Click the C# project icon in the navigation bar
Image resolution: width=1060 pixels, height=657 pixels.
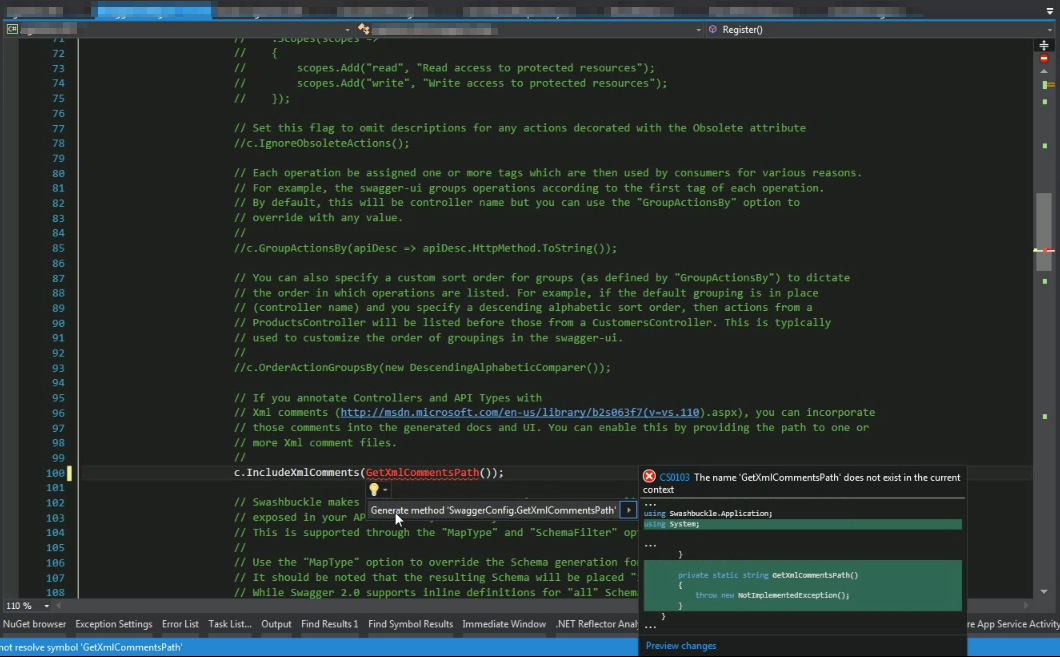[12, 29]
